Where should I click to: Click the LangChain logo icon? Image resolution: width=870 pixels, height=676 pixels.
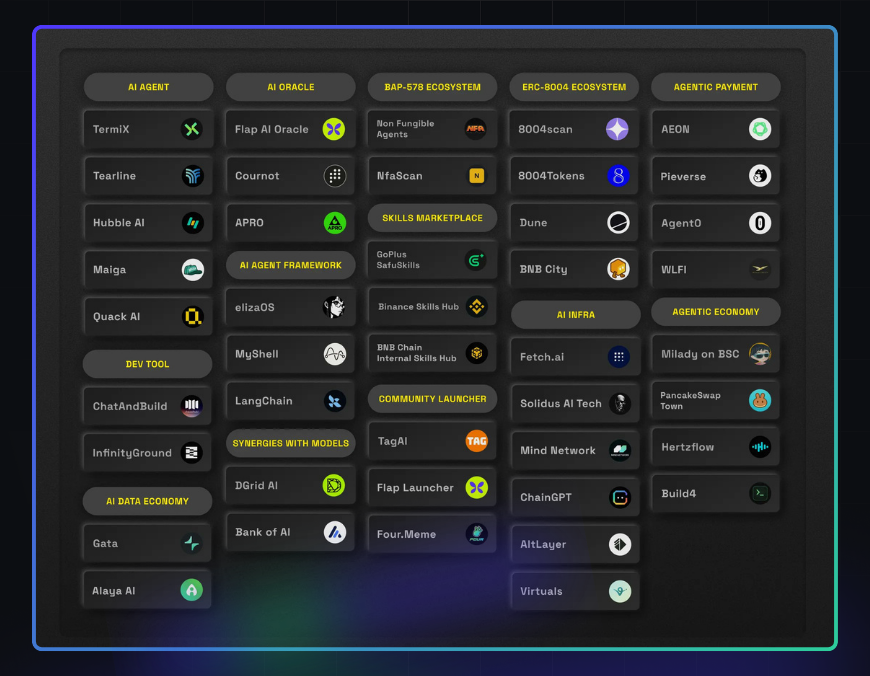click(335, 401)
